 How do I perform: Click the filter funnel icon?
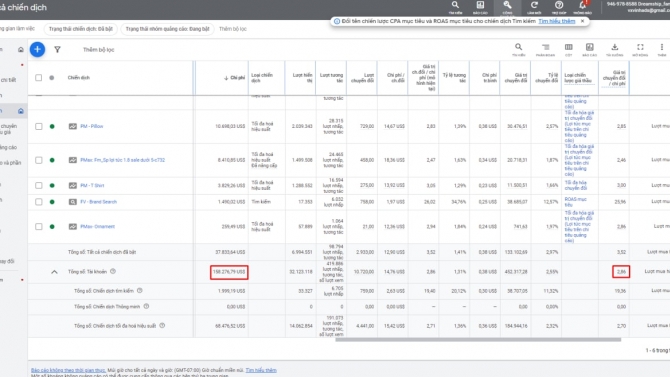coord(57,50)
